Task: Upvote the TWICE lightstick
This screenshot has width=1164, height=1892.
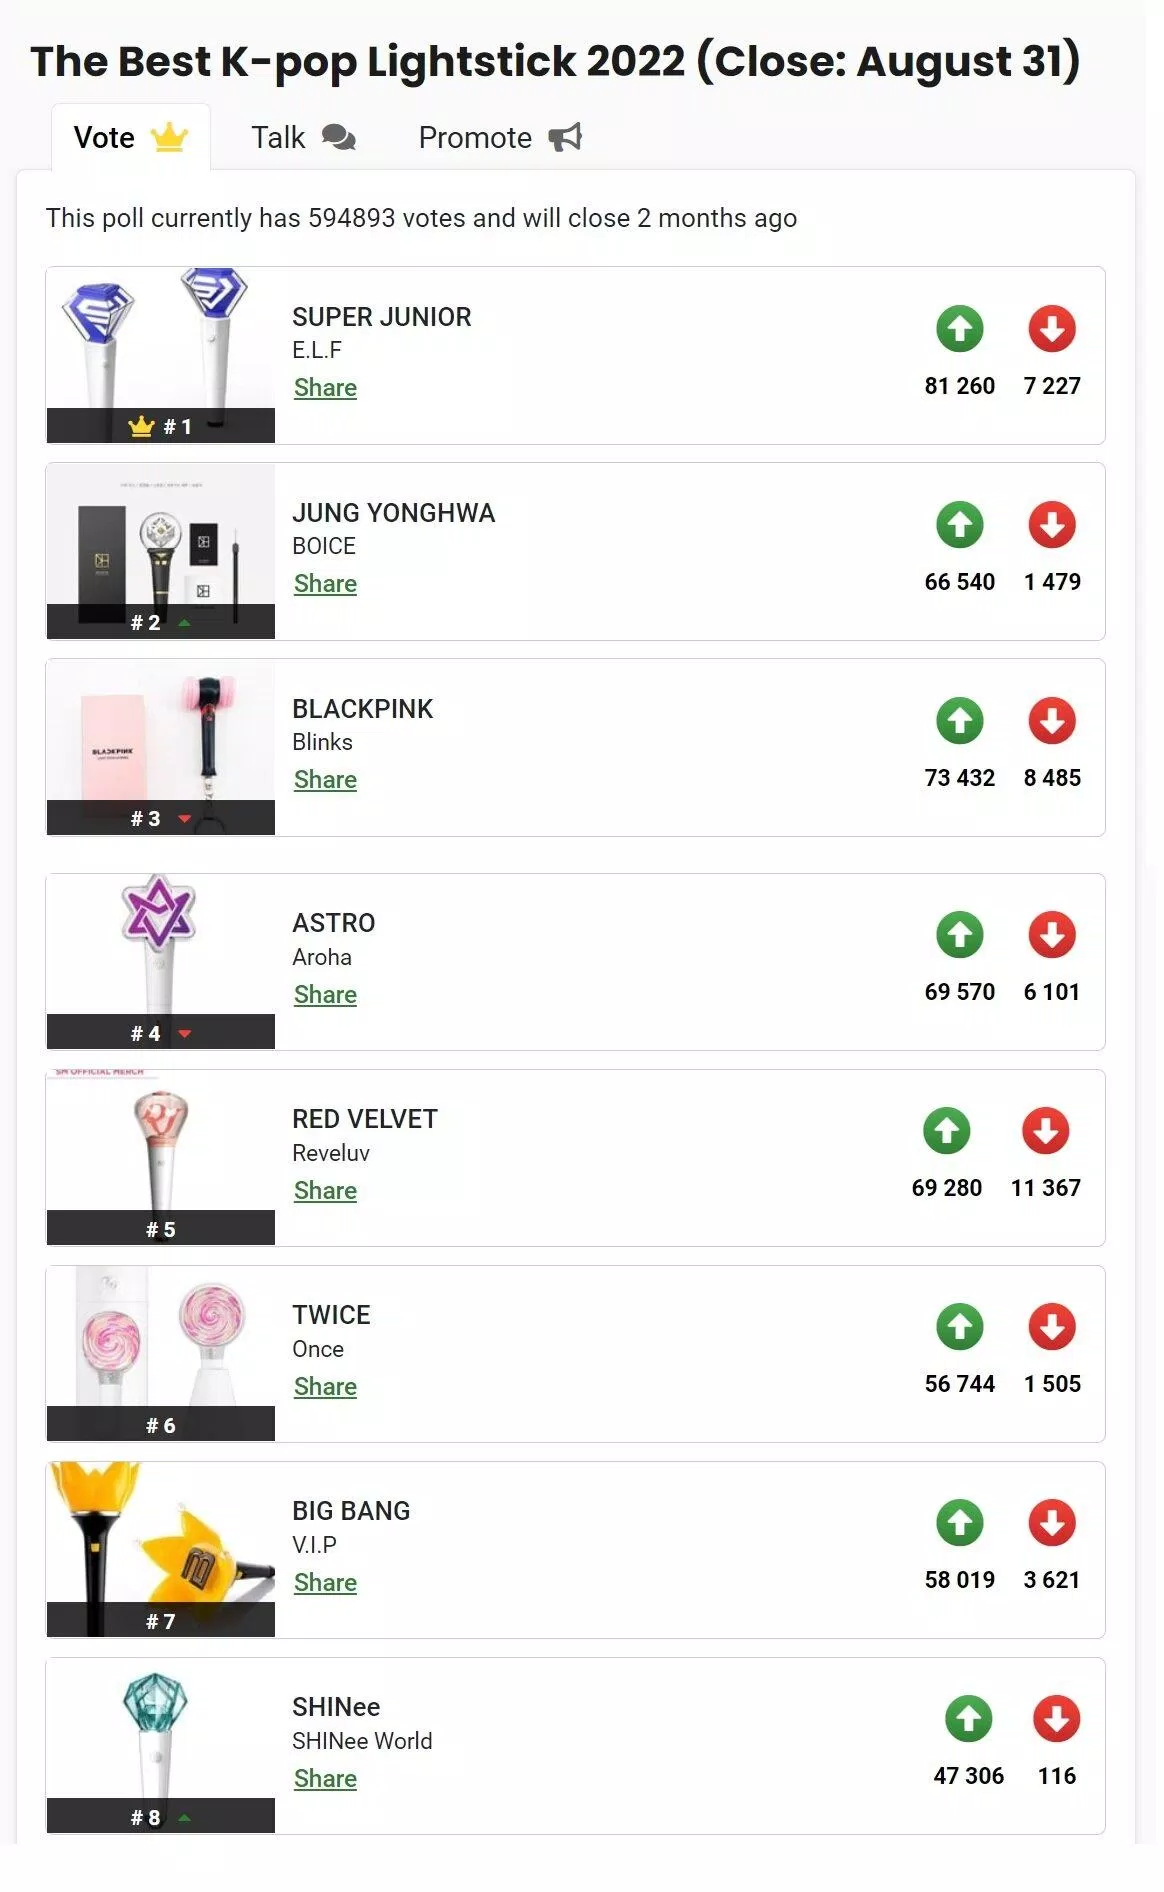Action: (x=960, y=1329)
